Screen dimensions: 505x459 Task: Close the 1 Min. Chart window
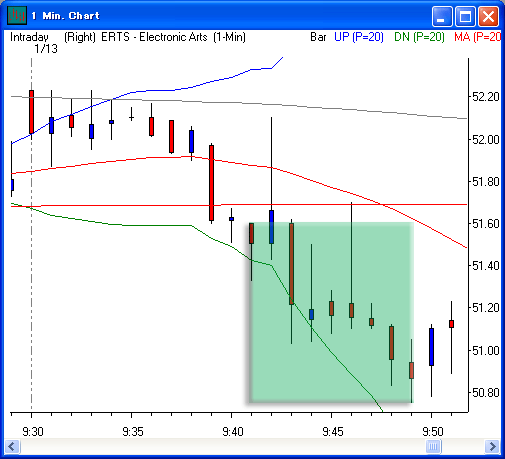click(488, 16)
